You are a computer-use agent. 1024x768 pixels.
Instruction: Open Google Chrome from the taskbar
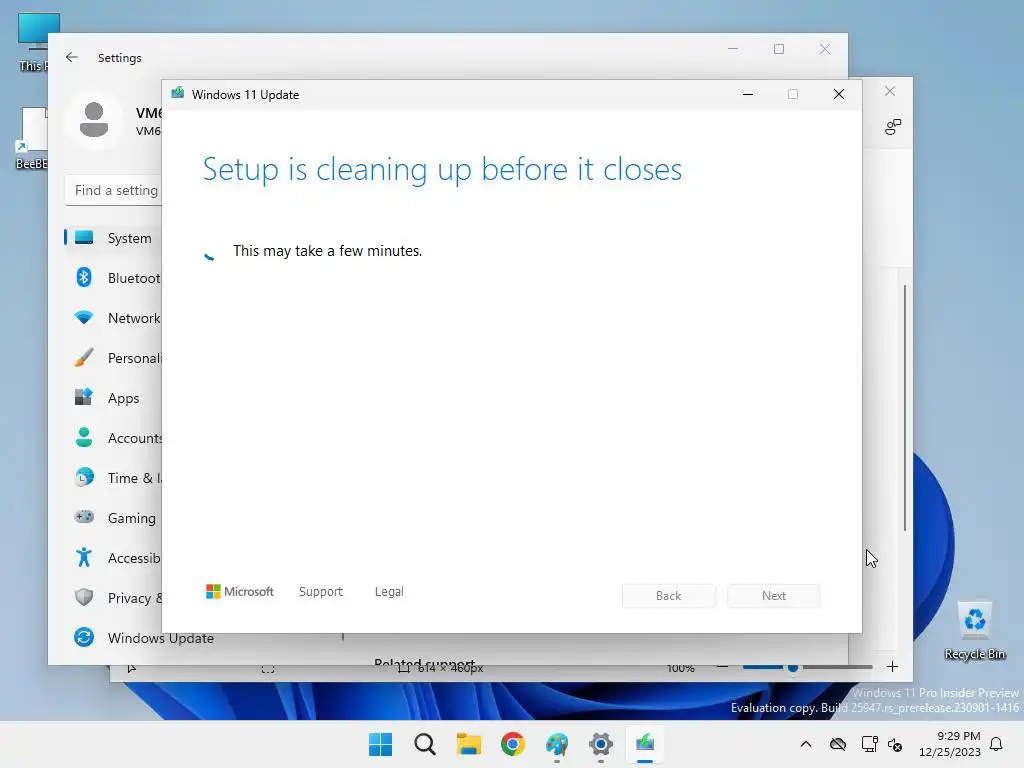point(513,744)
